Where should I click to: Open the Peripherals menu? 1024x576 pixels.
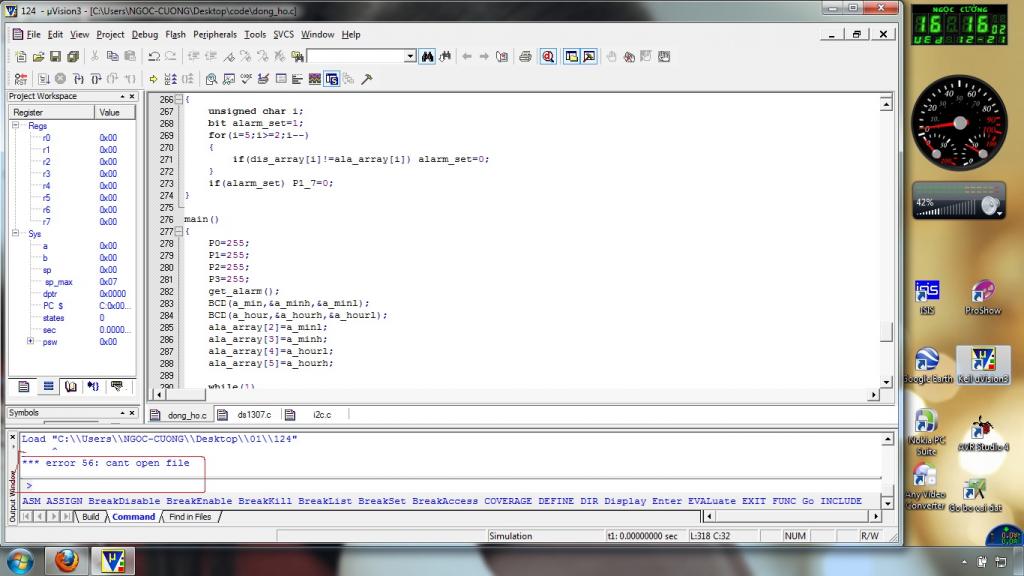click(215, 34)
